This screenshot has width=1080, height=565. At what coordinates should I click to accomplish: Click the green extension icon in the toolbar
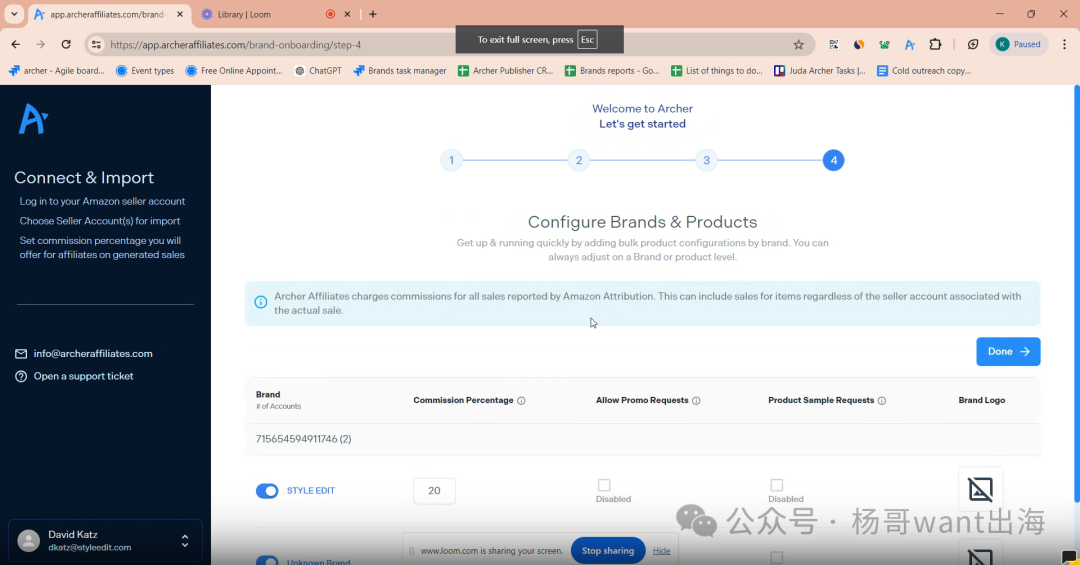click(884, 45)
